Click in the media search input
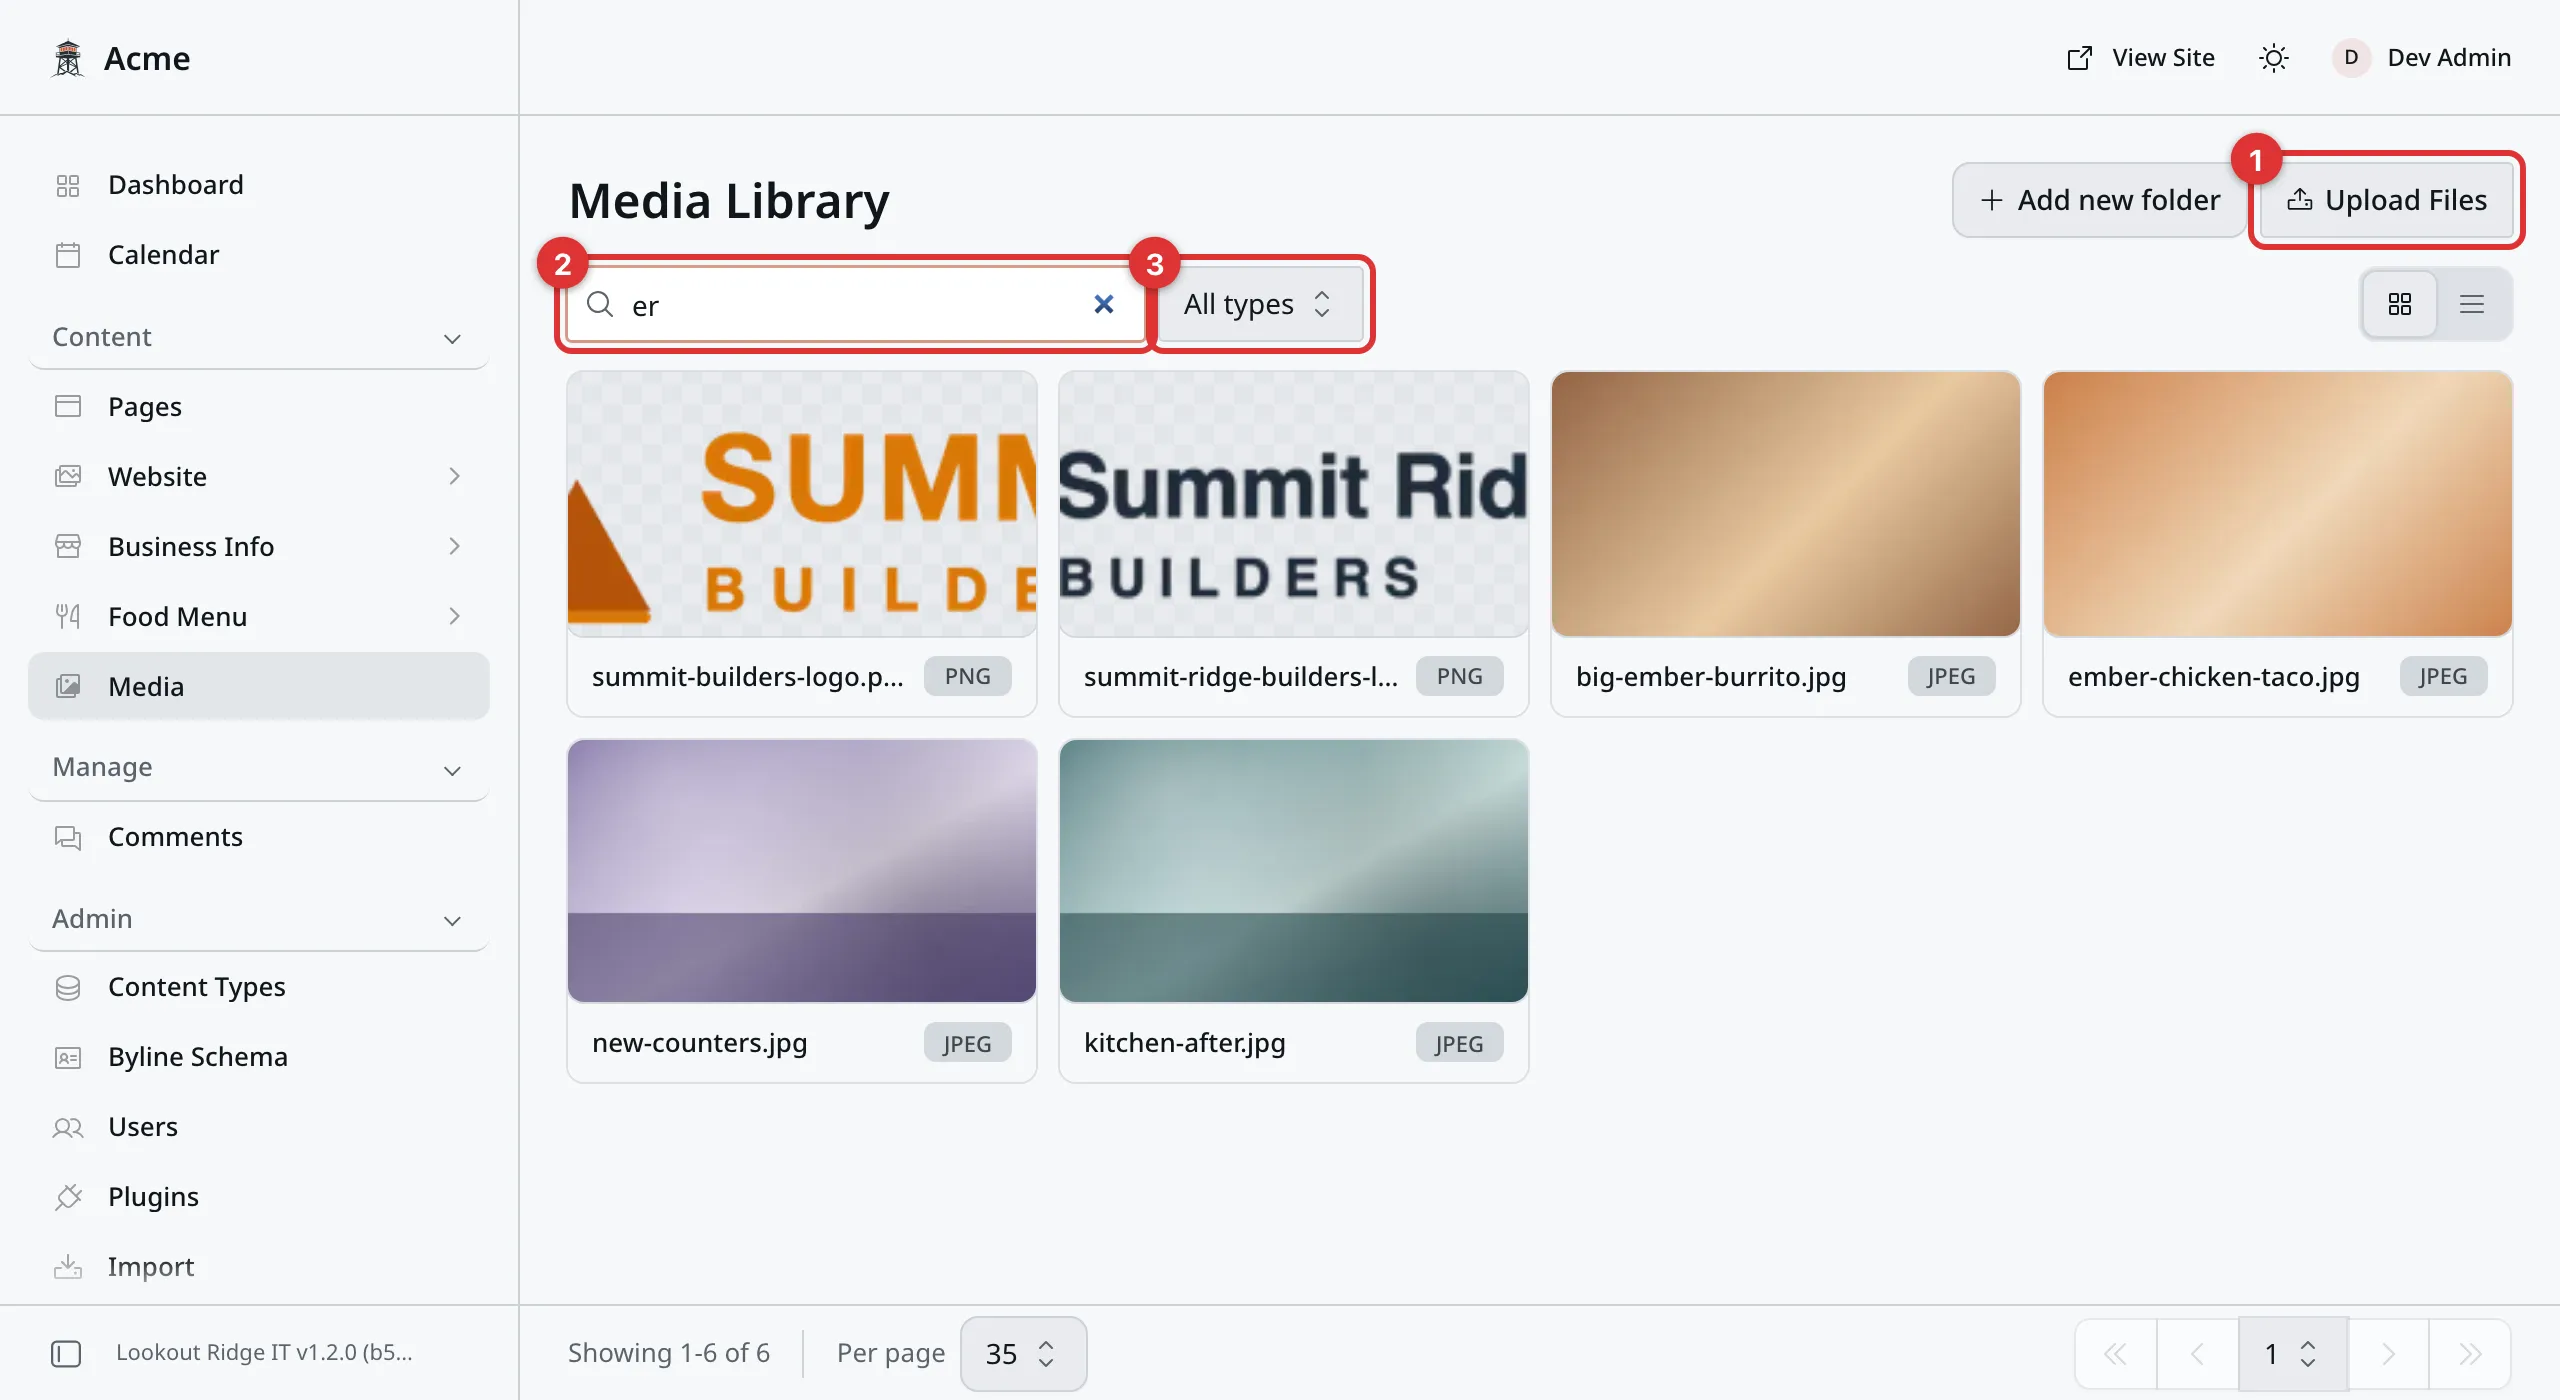The height and width of the screenshot is (1400, 2560). pyautogui.click(x=856, y=304)
